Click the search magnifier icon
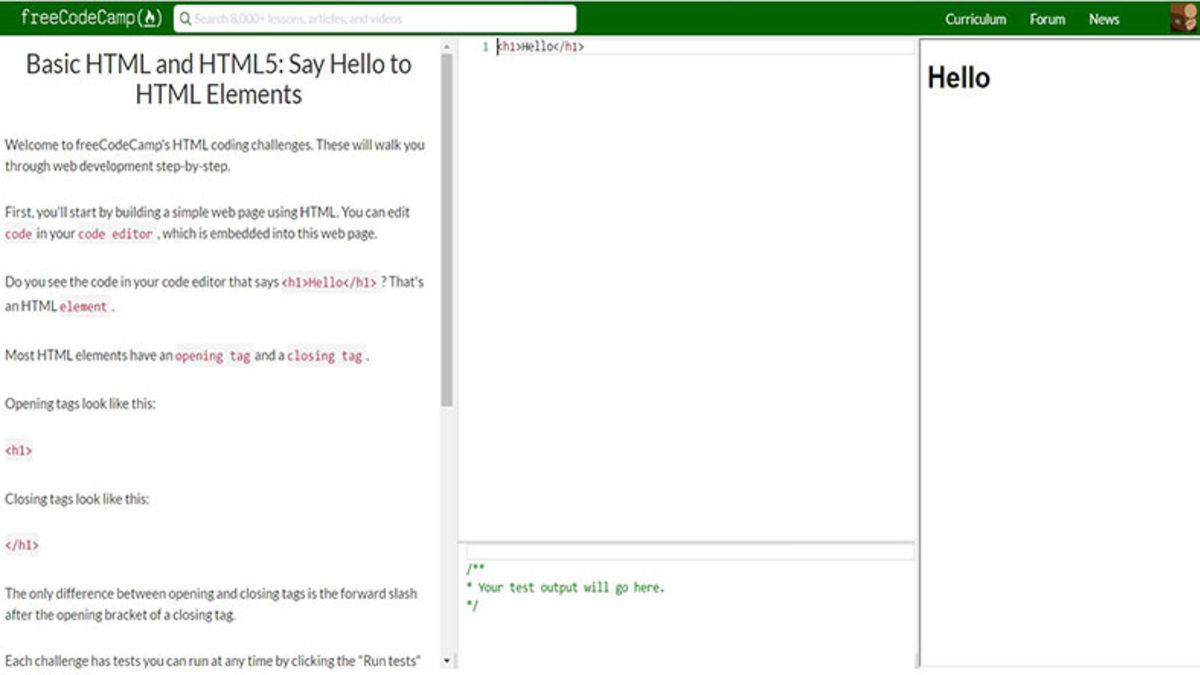 tap(185, 19)
